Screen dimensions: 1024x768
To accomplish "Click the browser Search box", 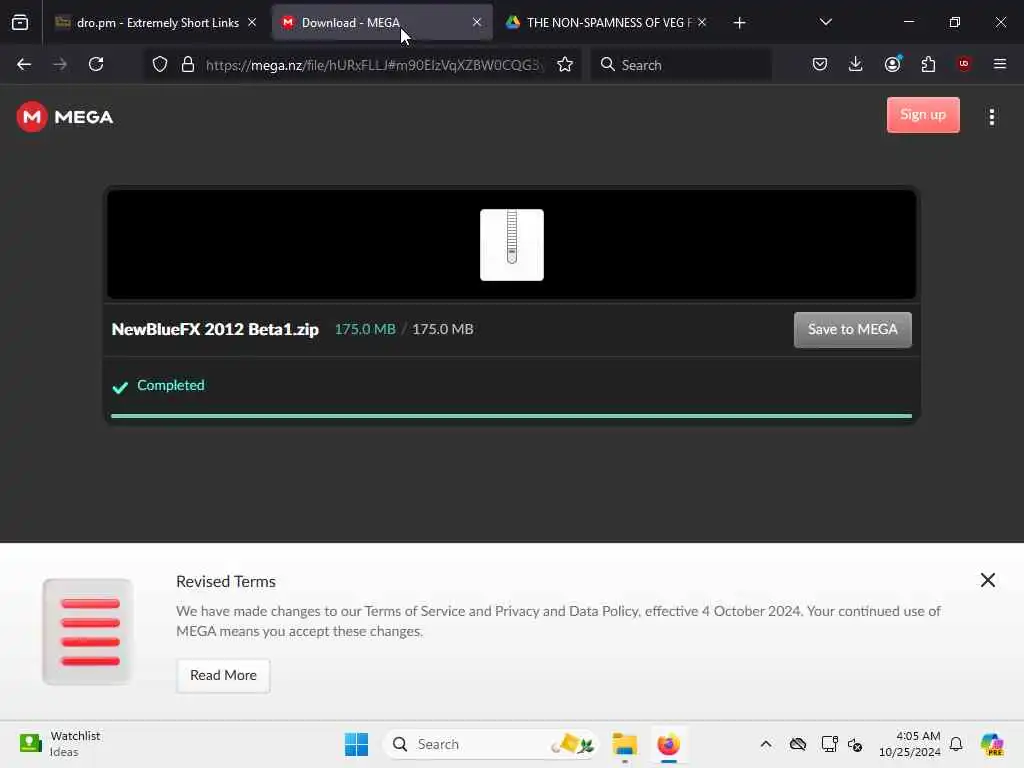I will (681, 65).
